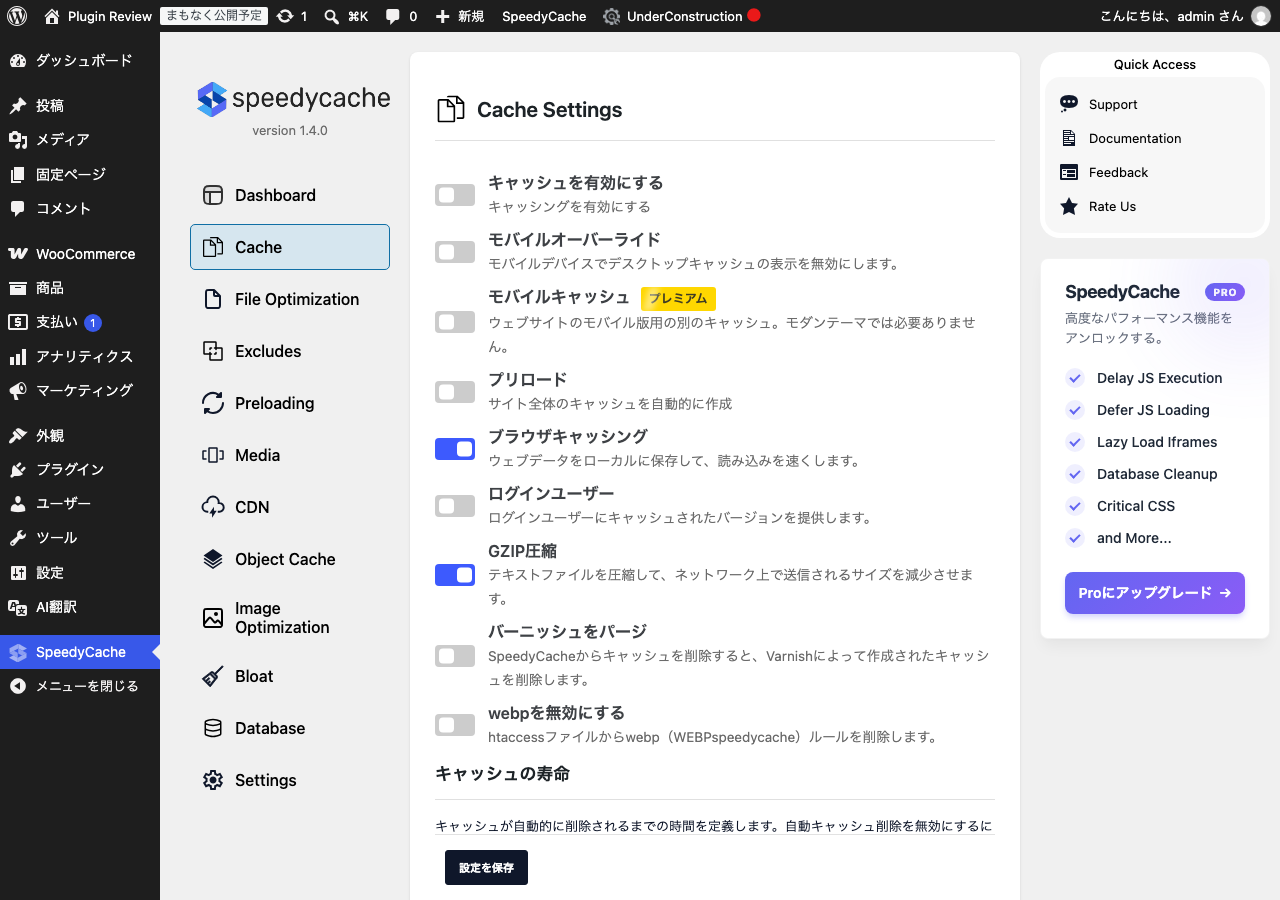Switch to the Excludes tab
This screenshot has width=1280, height=900.
click(x=290, y=351)
